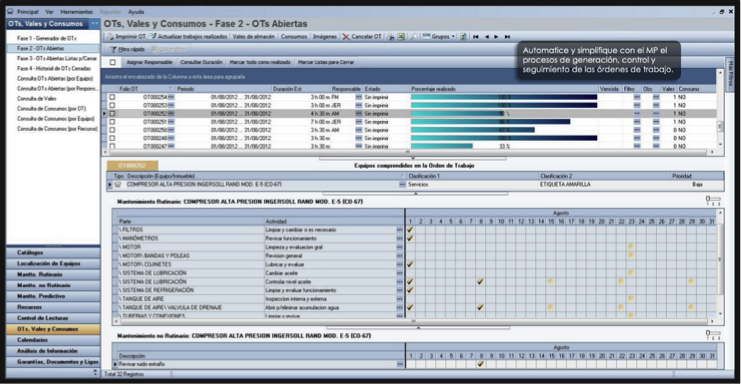This screenshot has width=741, height=384.
Task: Expand the Recursos sidebar section
Action: [53, 307]
